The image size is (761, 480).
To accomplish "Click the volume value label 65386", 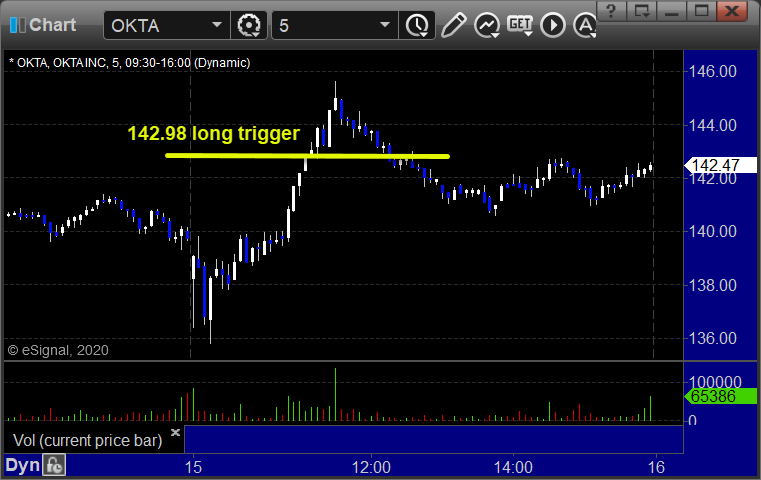I will coord(720,396).
